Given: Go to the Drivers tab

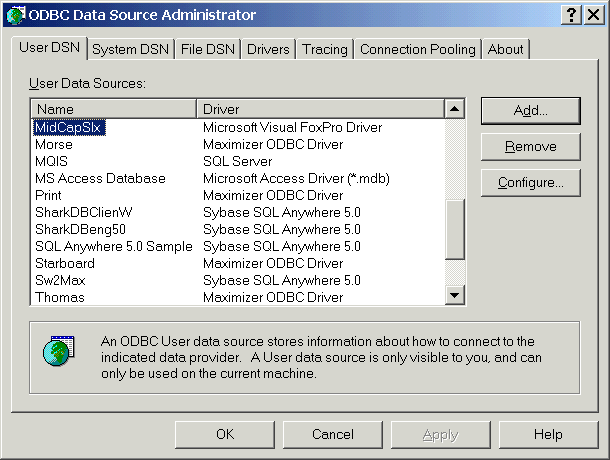Looking at the screenshot, I should (268, 49).
